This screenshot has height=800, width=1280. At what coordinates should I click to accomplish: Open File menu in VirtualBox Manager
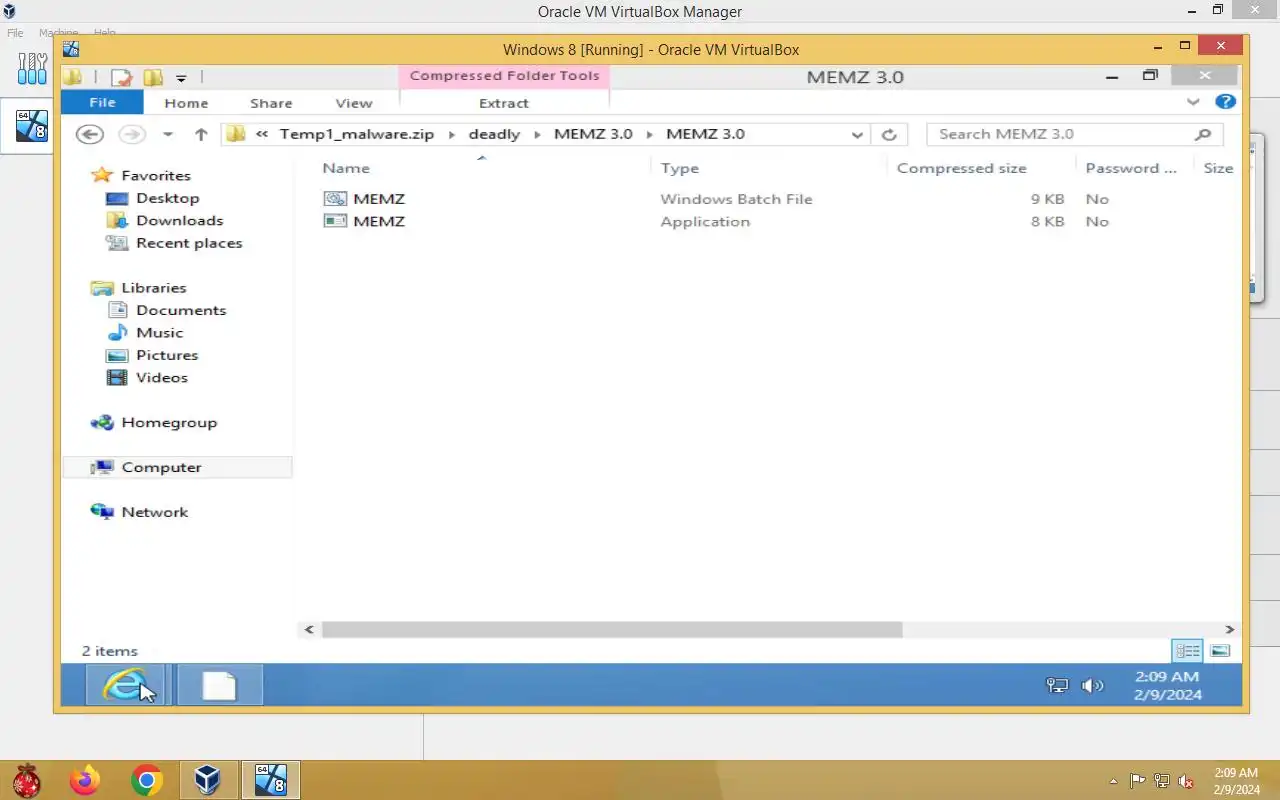15,33
